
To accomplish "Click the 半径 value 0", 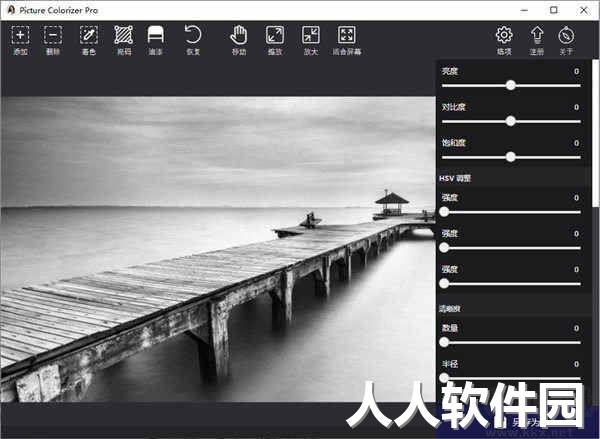I will pyautogui.click(x=576, y=364).
